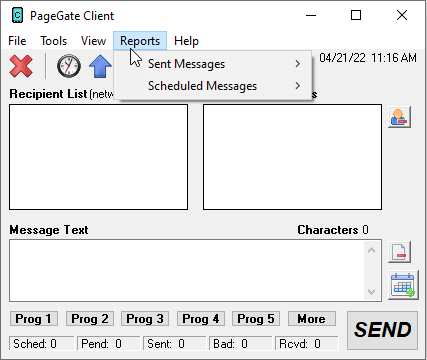Click the Prog 3 button

[145, 319]
